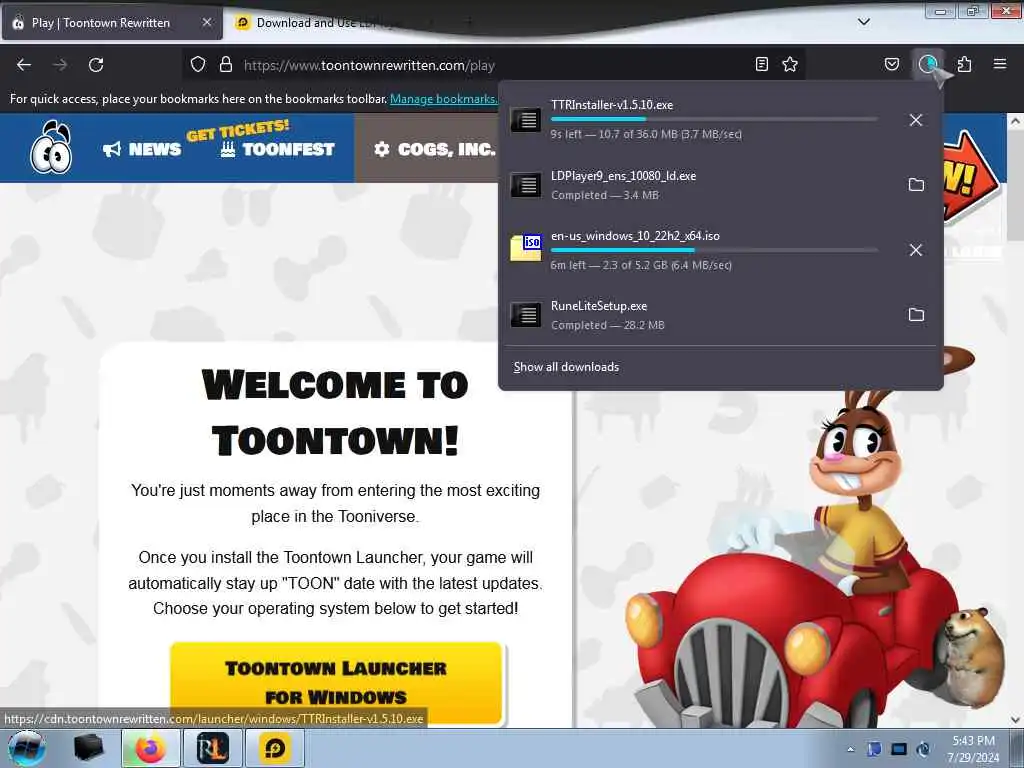The height and width of the screenshot is (768, 1024).
Task: Open the COGS, INC. menu item
Action: tap(435, 150)
